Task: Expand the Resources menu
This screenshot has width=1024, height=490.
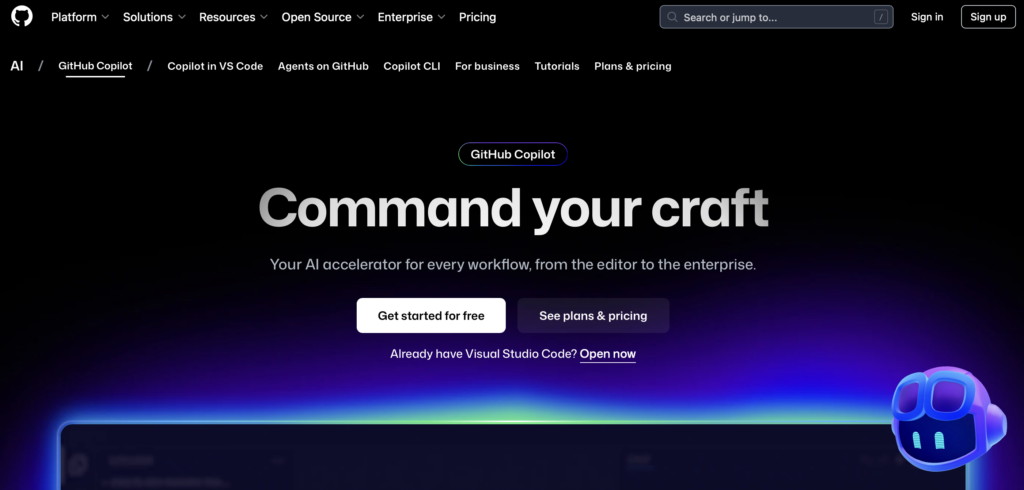Action: (233, 17)
